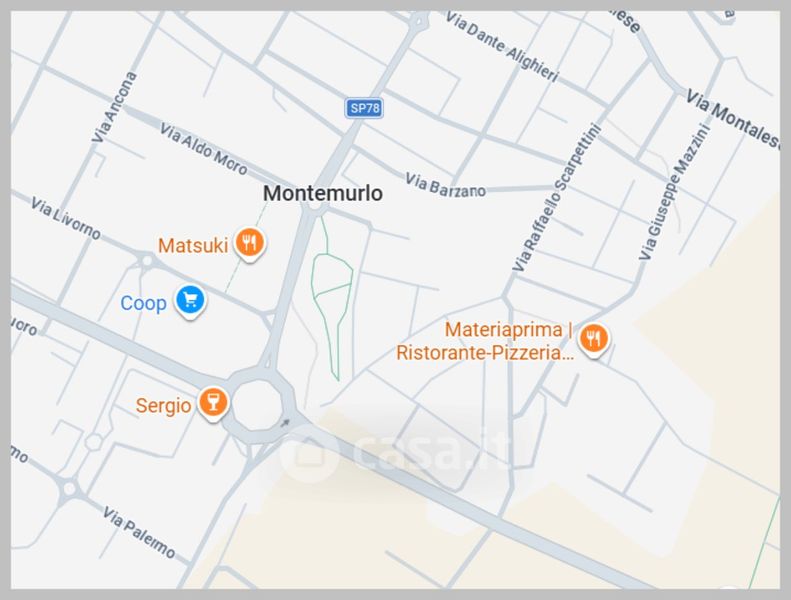Click the SP78 road shield

point(364,108)
